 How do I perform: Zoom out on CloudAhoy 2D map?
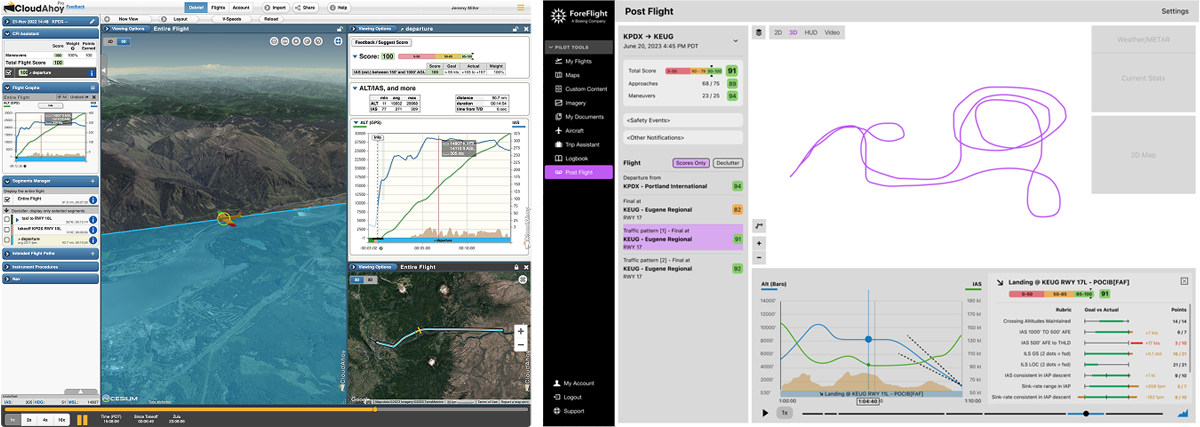click(520, 345)
